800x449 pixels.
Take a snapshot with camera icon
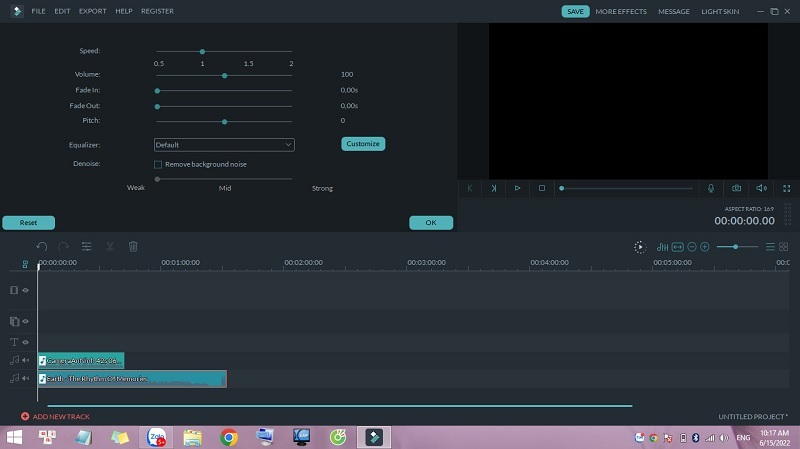click(x=736, y=188)
